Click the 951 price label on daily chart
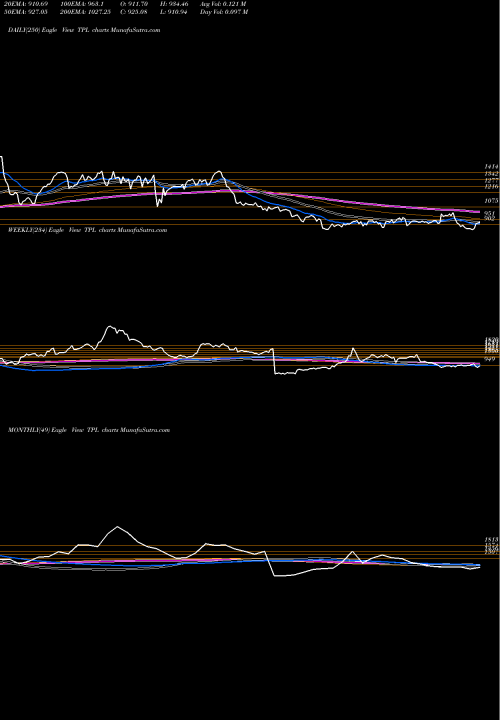 click(490, 214)
